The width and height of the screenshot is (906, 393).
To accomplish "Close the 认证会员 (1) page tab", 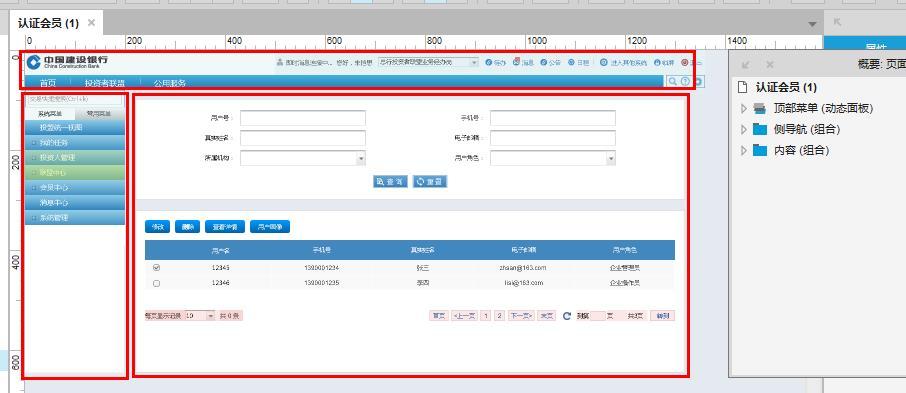I will pyautogui.click(x=91, y=23).
